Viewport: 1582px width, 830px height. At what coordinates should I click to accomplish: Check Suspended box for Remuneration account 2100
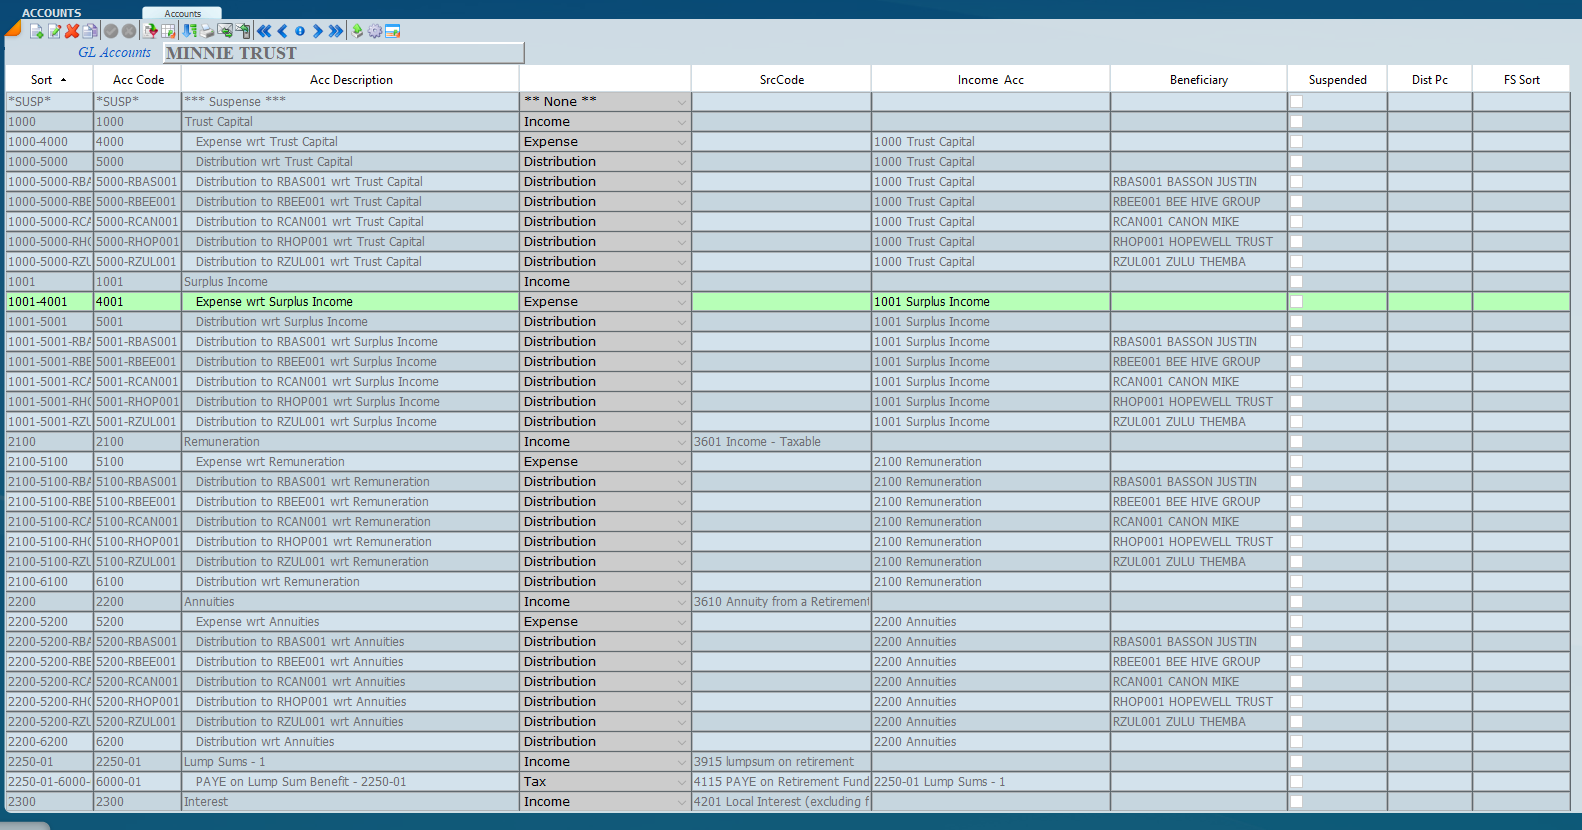tap(1296, 442)
